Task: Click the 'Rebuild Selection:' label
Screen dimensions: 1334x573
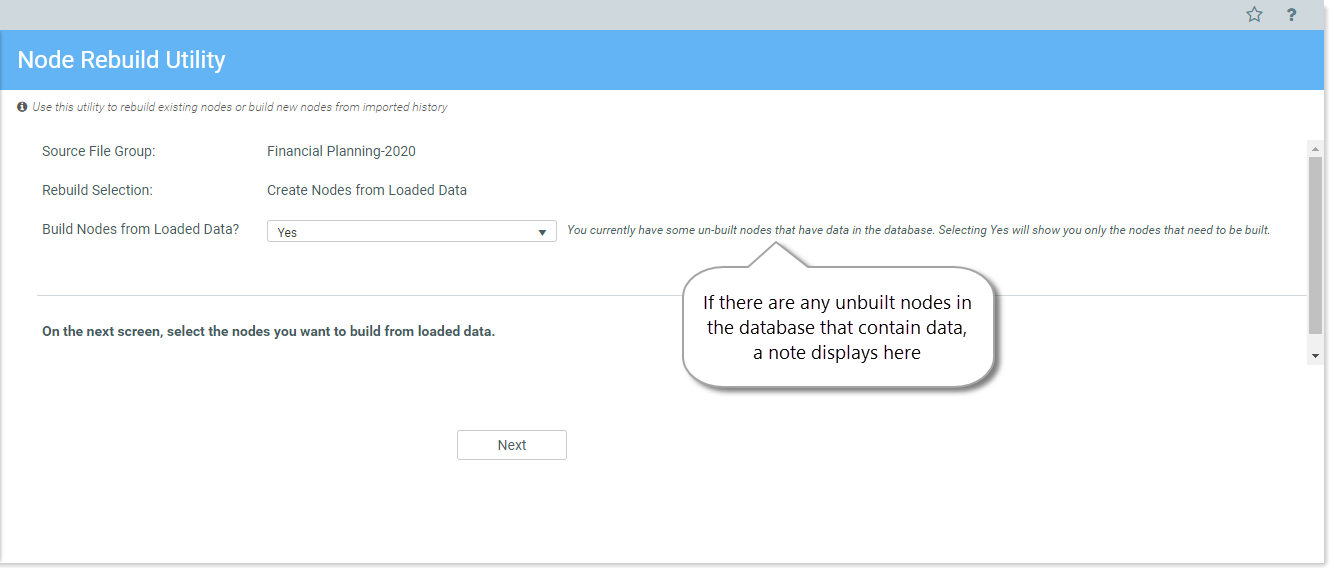Action: (x=97, y=190)
